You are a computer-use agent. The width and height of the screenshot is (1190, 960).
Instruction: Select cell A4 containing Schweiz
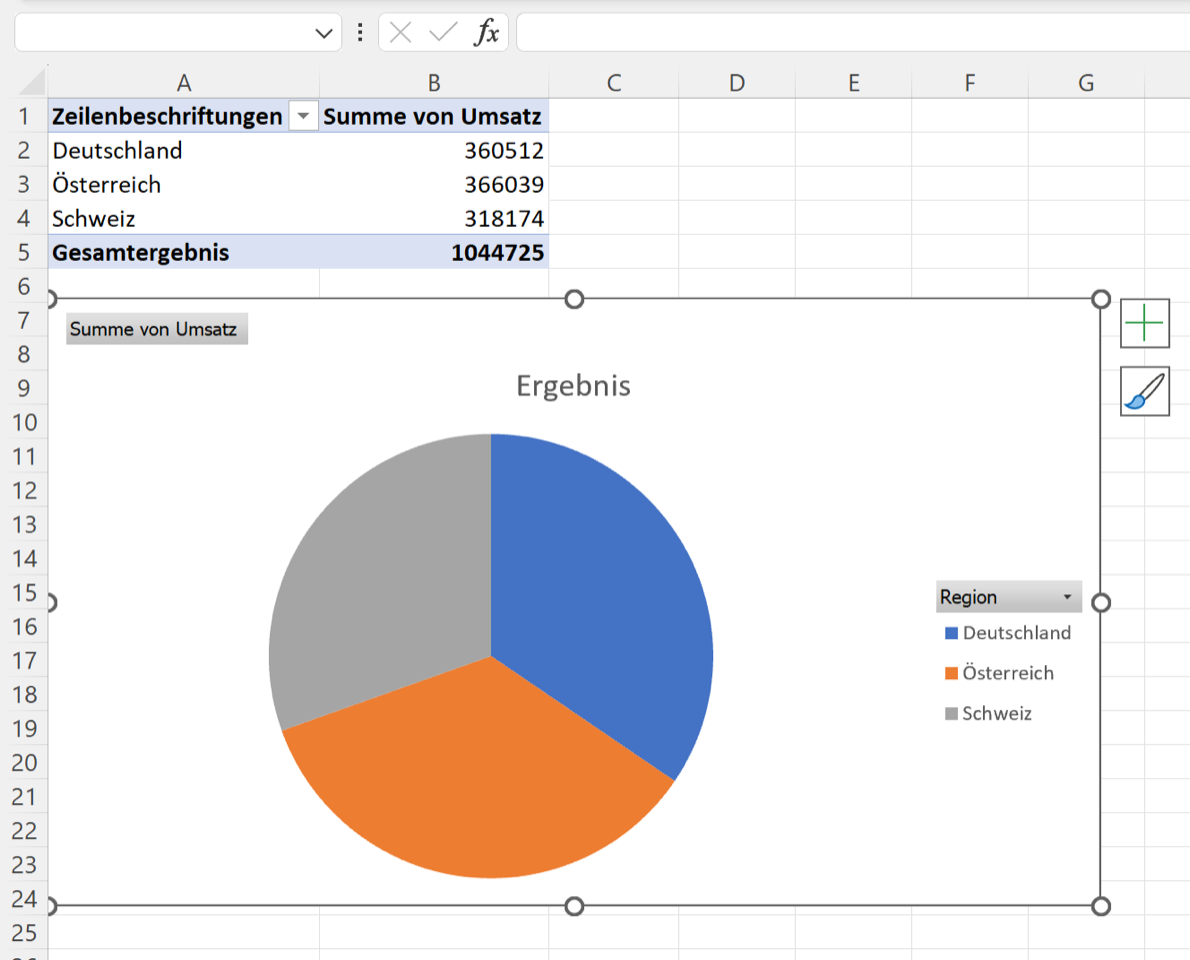point(184,219)
